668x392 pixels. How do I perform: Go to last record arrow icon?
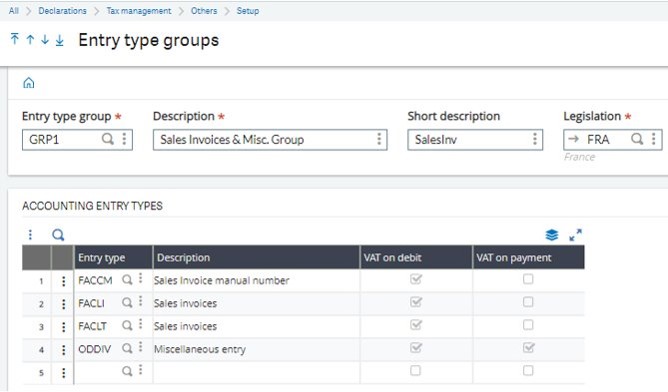[60, 40]
